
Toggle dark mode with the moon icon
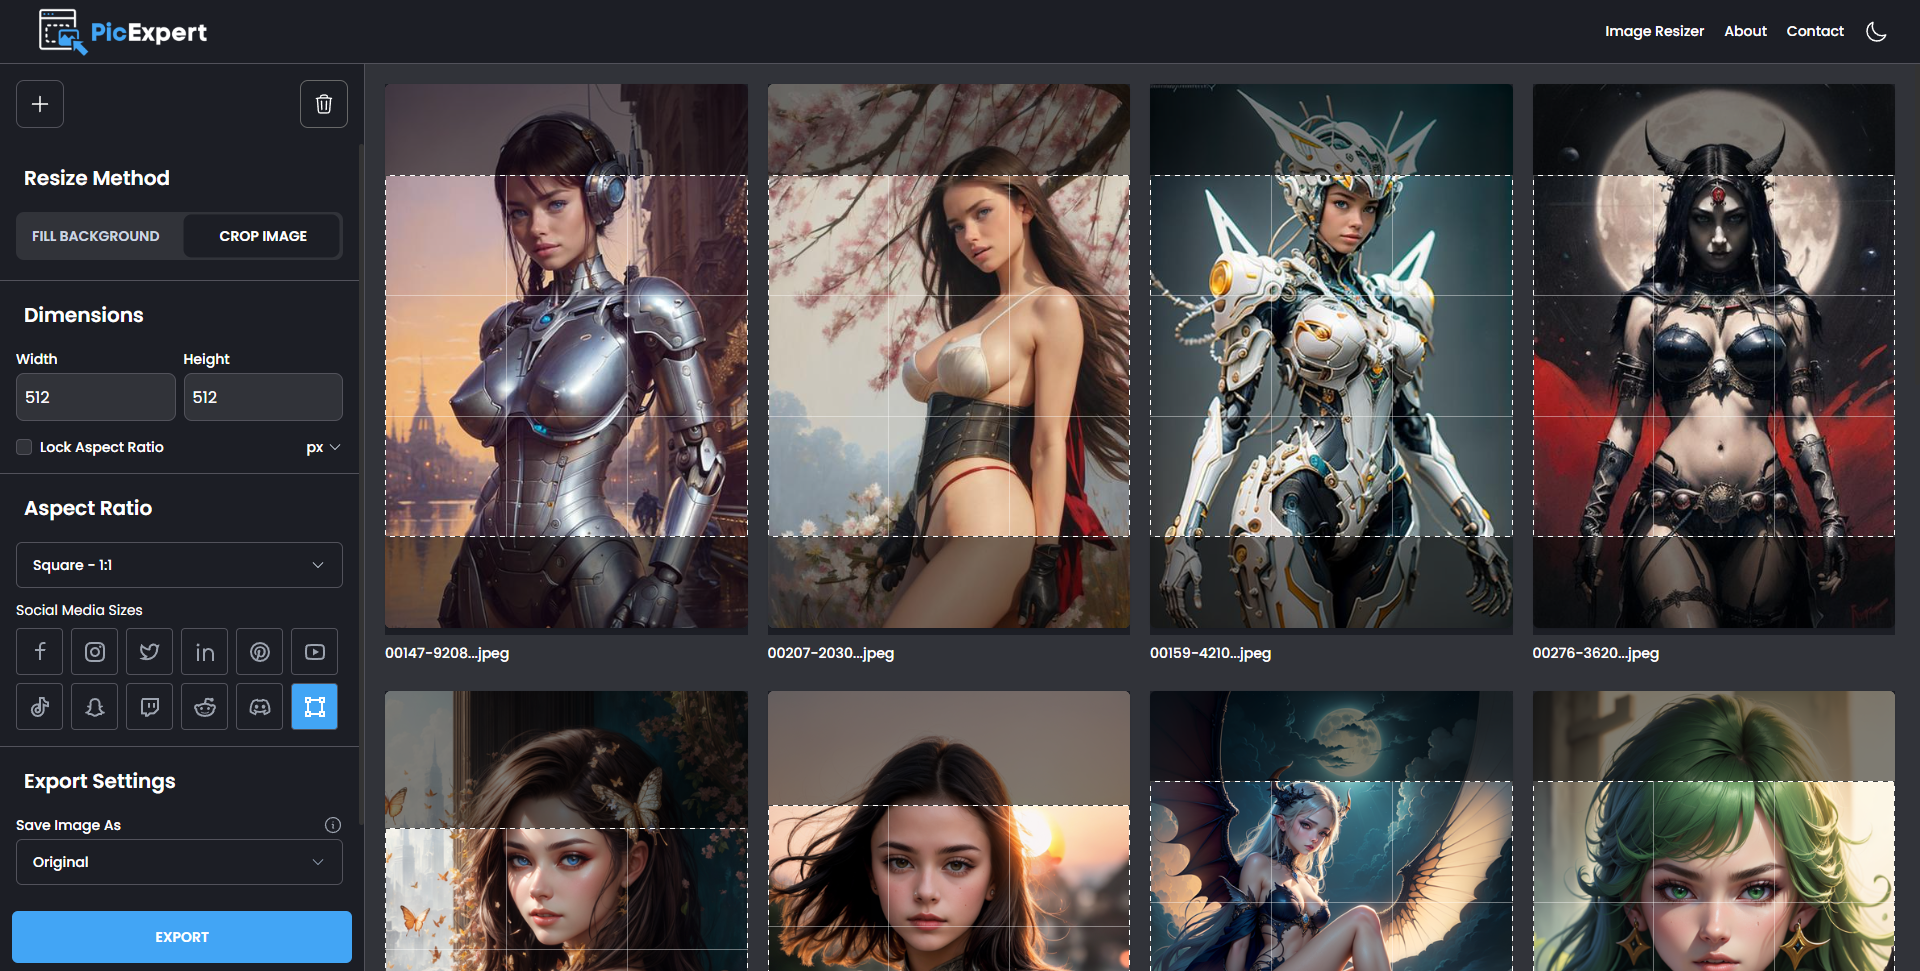coord(1876,31)
